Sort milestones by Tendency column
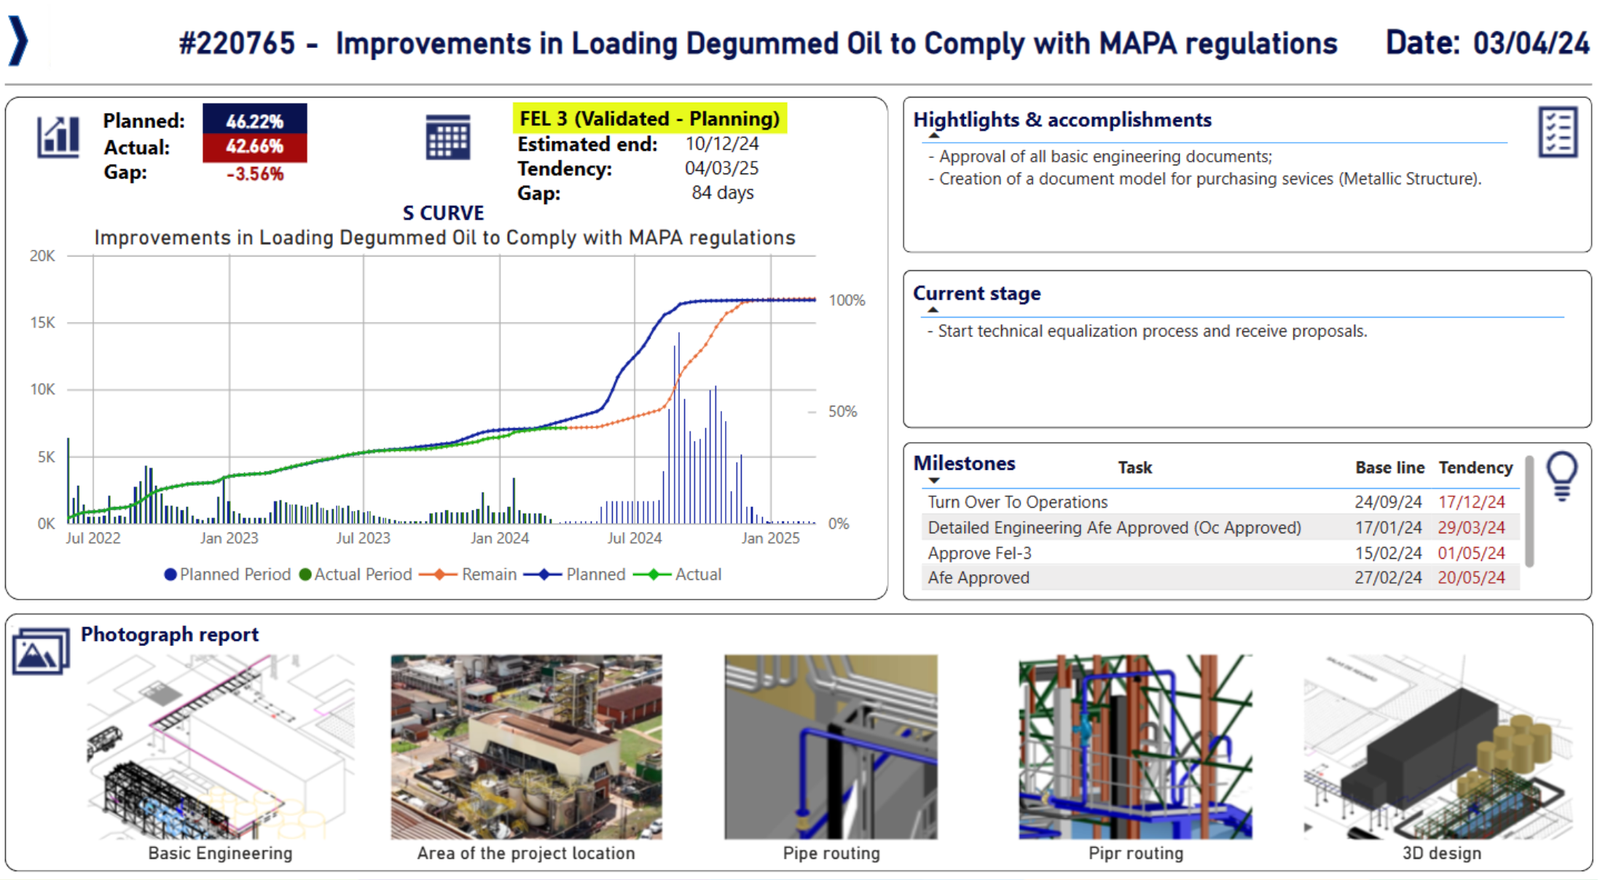The height and width of the screenshot is (880, 1600). [1475, 468]
